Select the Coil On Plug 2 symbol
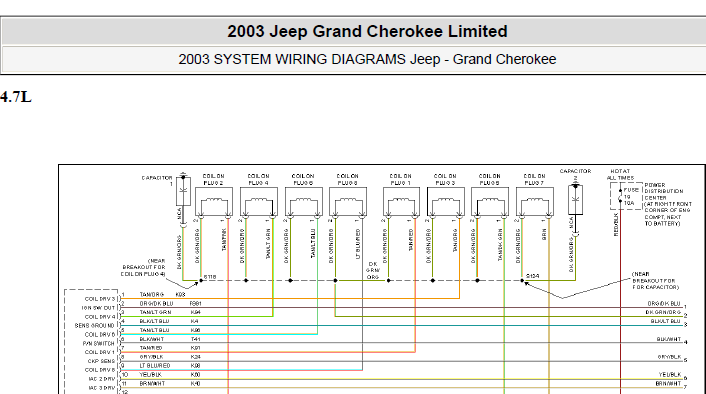Screen dimensions: 706x394 tap(214, 202)
